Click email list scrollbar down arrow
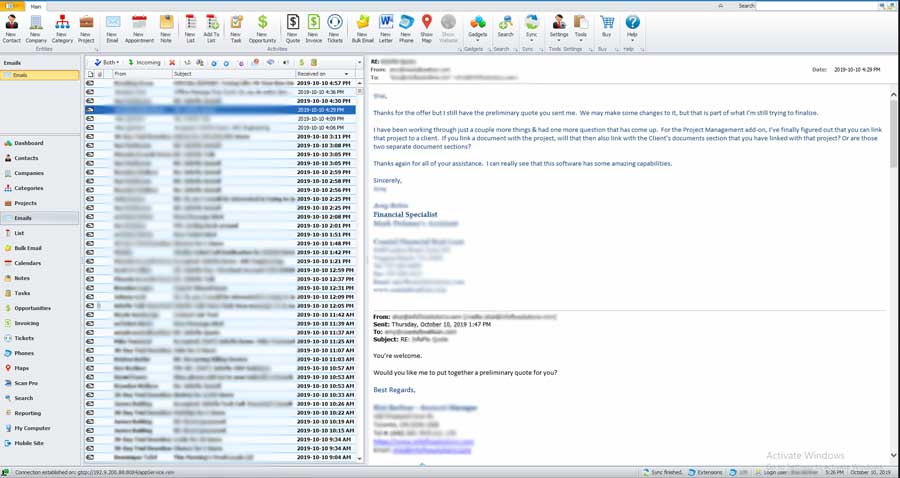Screen dimensions: 900x478 pos(360,458)
